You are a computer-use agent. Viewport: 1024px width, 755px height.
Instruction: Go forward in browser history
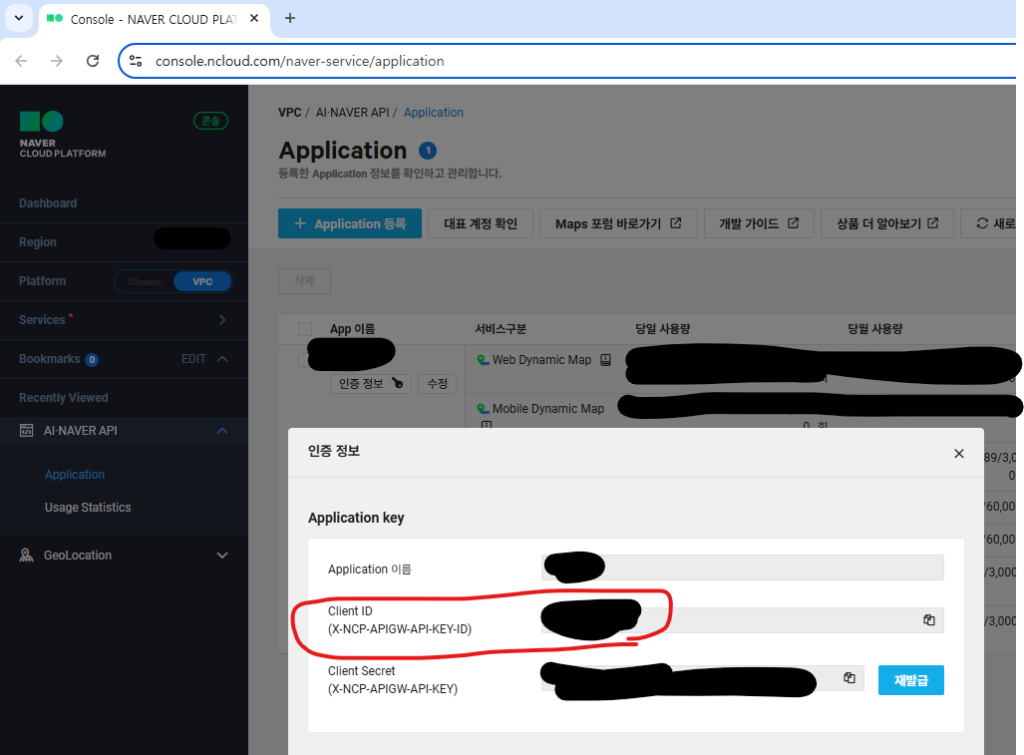point(57,61)
